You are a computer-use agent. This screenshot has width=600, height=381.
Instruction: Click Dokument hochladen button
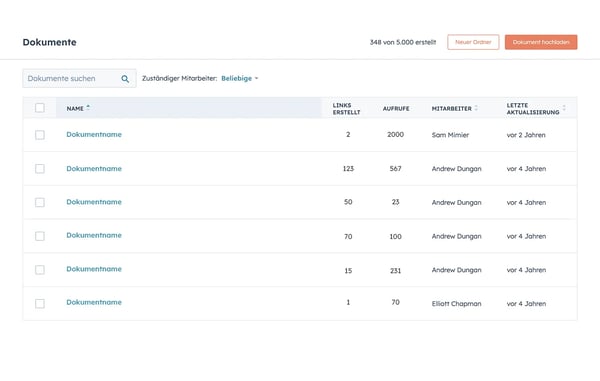pyautogui.click(x=541, y=42)
